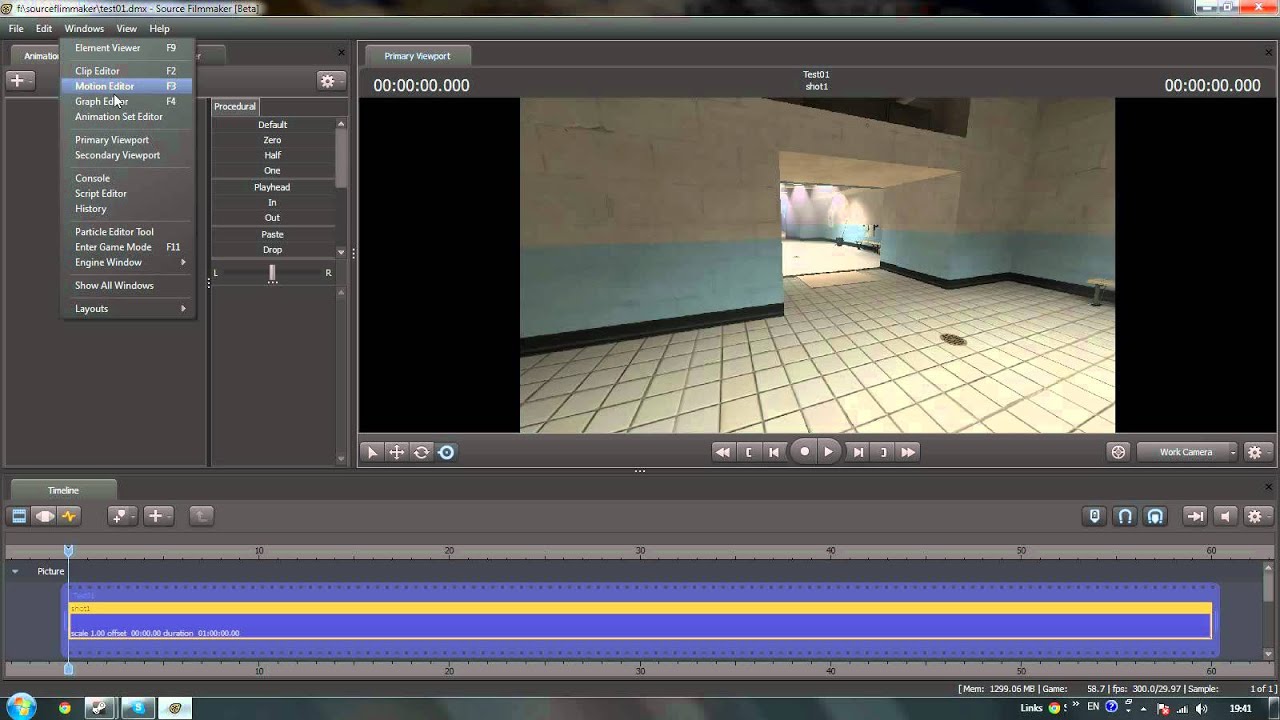Click the timeline move-up-level arrow button
The width and height of the screenshot is (1280, 720).
click(201, 516)
